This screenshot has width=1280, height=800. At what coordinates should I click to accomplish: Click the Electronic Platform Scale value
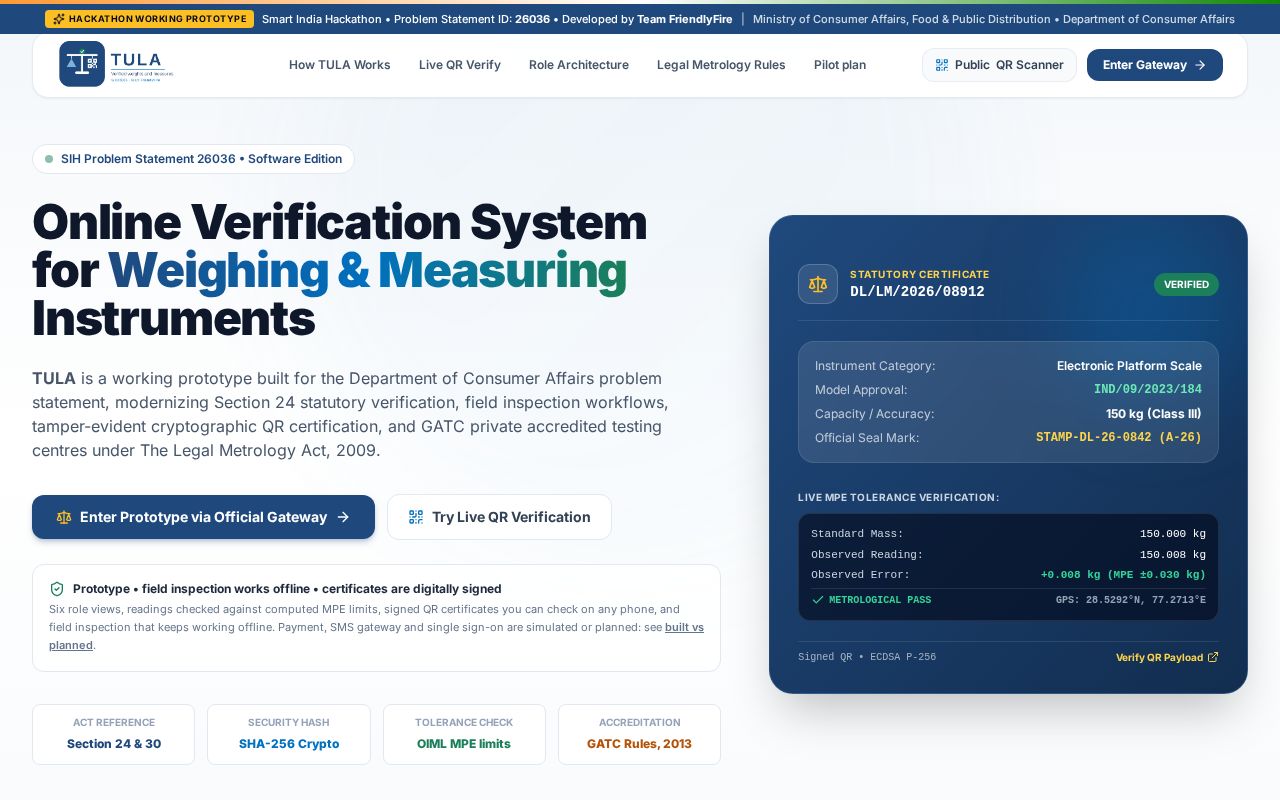pyautogui.click(x=1129, y=366)
